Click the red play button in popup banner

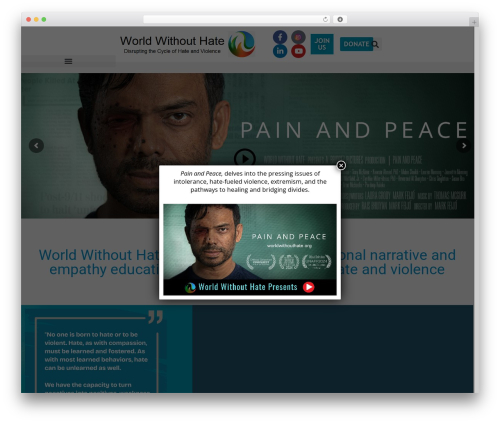pyautogui.click(x=309, y=287)
